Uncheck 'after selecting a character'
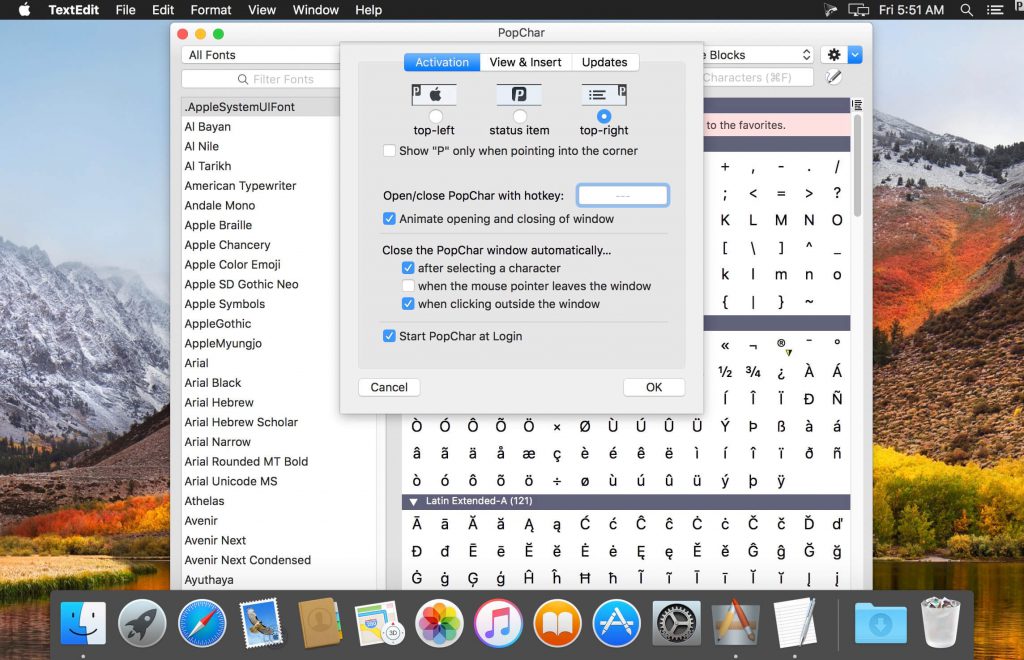Screen dimensions: 1024x660 click(x=408, y=268)
